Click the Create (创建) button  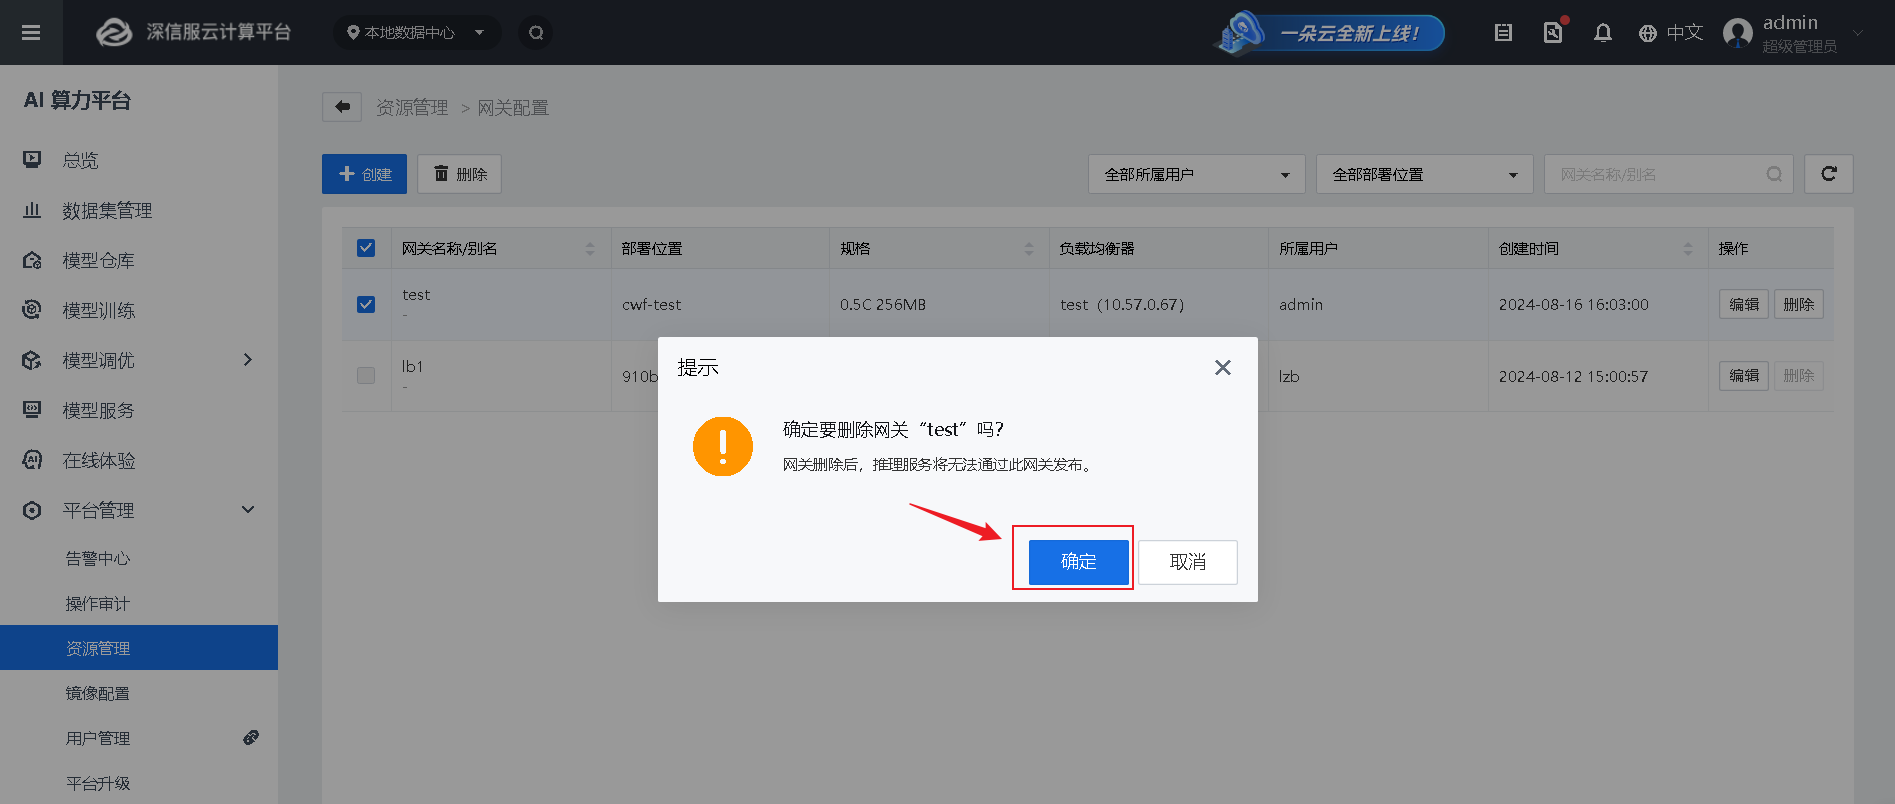[x=364, y=174]
